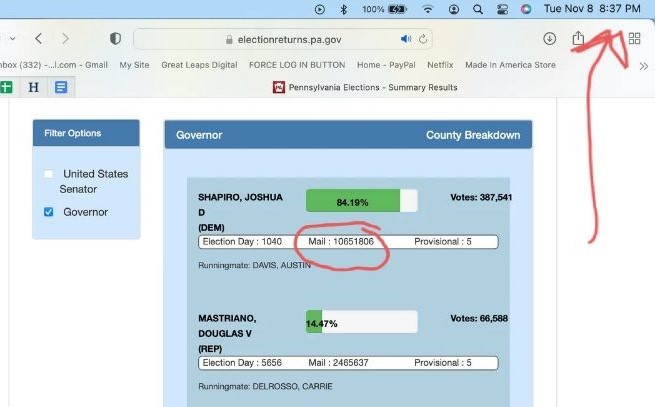This screenshot has height=407, width=655.
Task: Go back with Safari's back arrow
Action: click(38, 39)
